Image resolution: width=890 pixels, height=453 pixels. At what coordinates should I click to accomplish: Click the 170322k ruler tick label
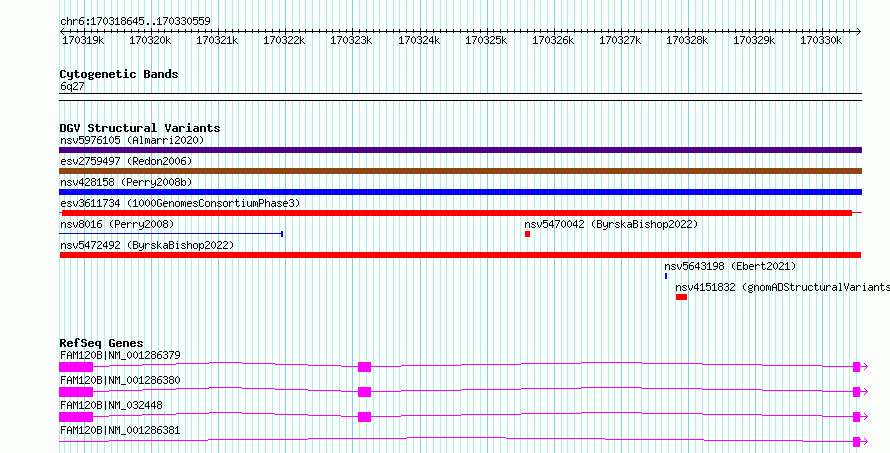click(x=284, y=40)
